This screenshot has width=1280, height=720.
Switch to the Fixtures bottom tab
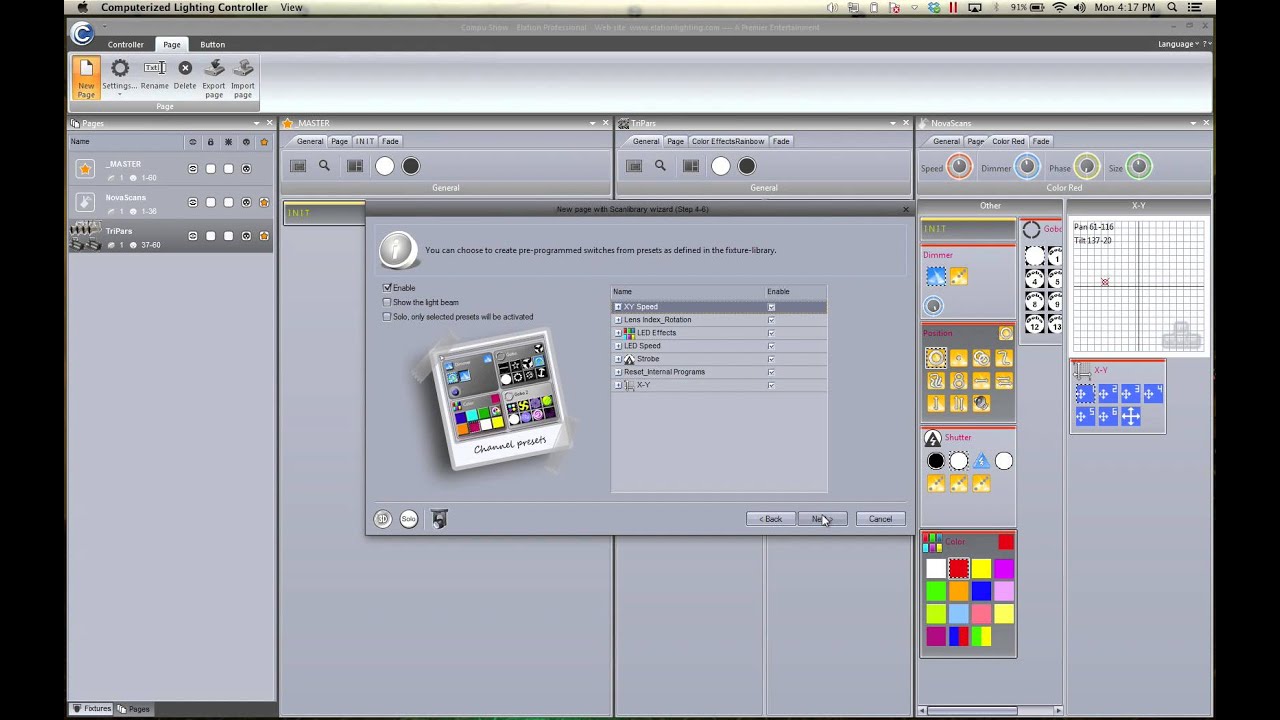tap(92, 709)
